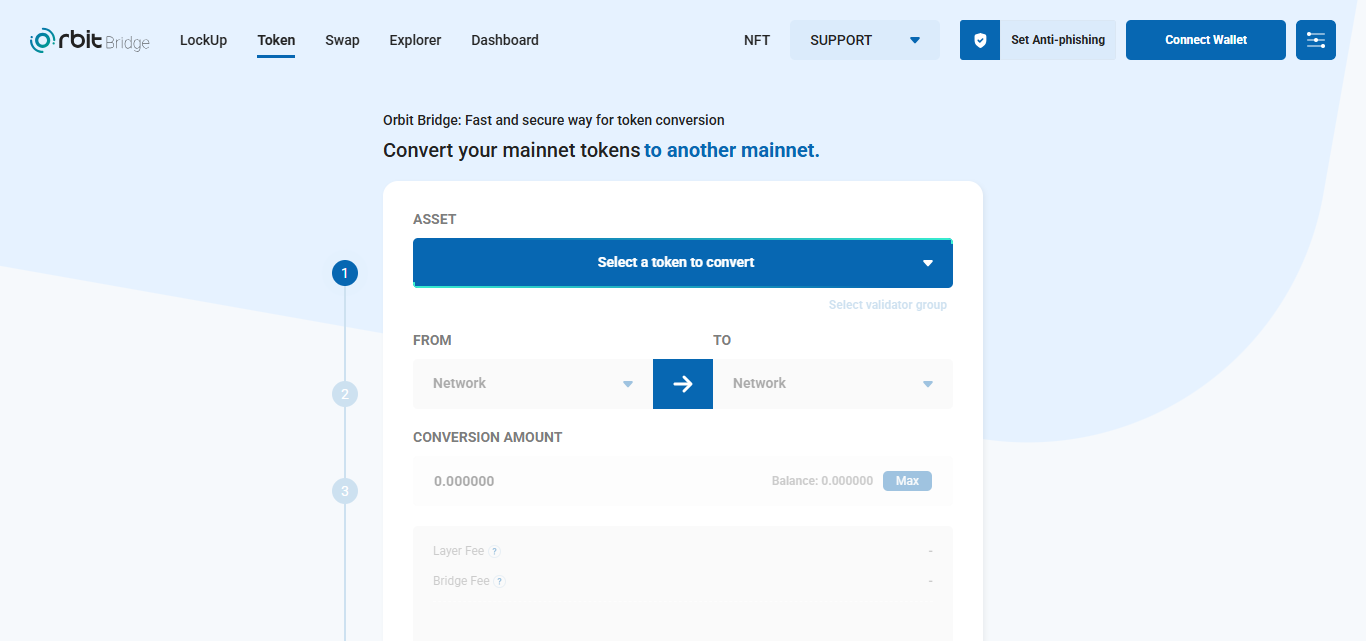1366x641 pixels.
Task: Open the Select a token to convert dropdown
Action: pos(683,263)
